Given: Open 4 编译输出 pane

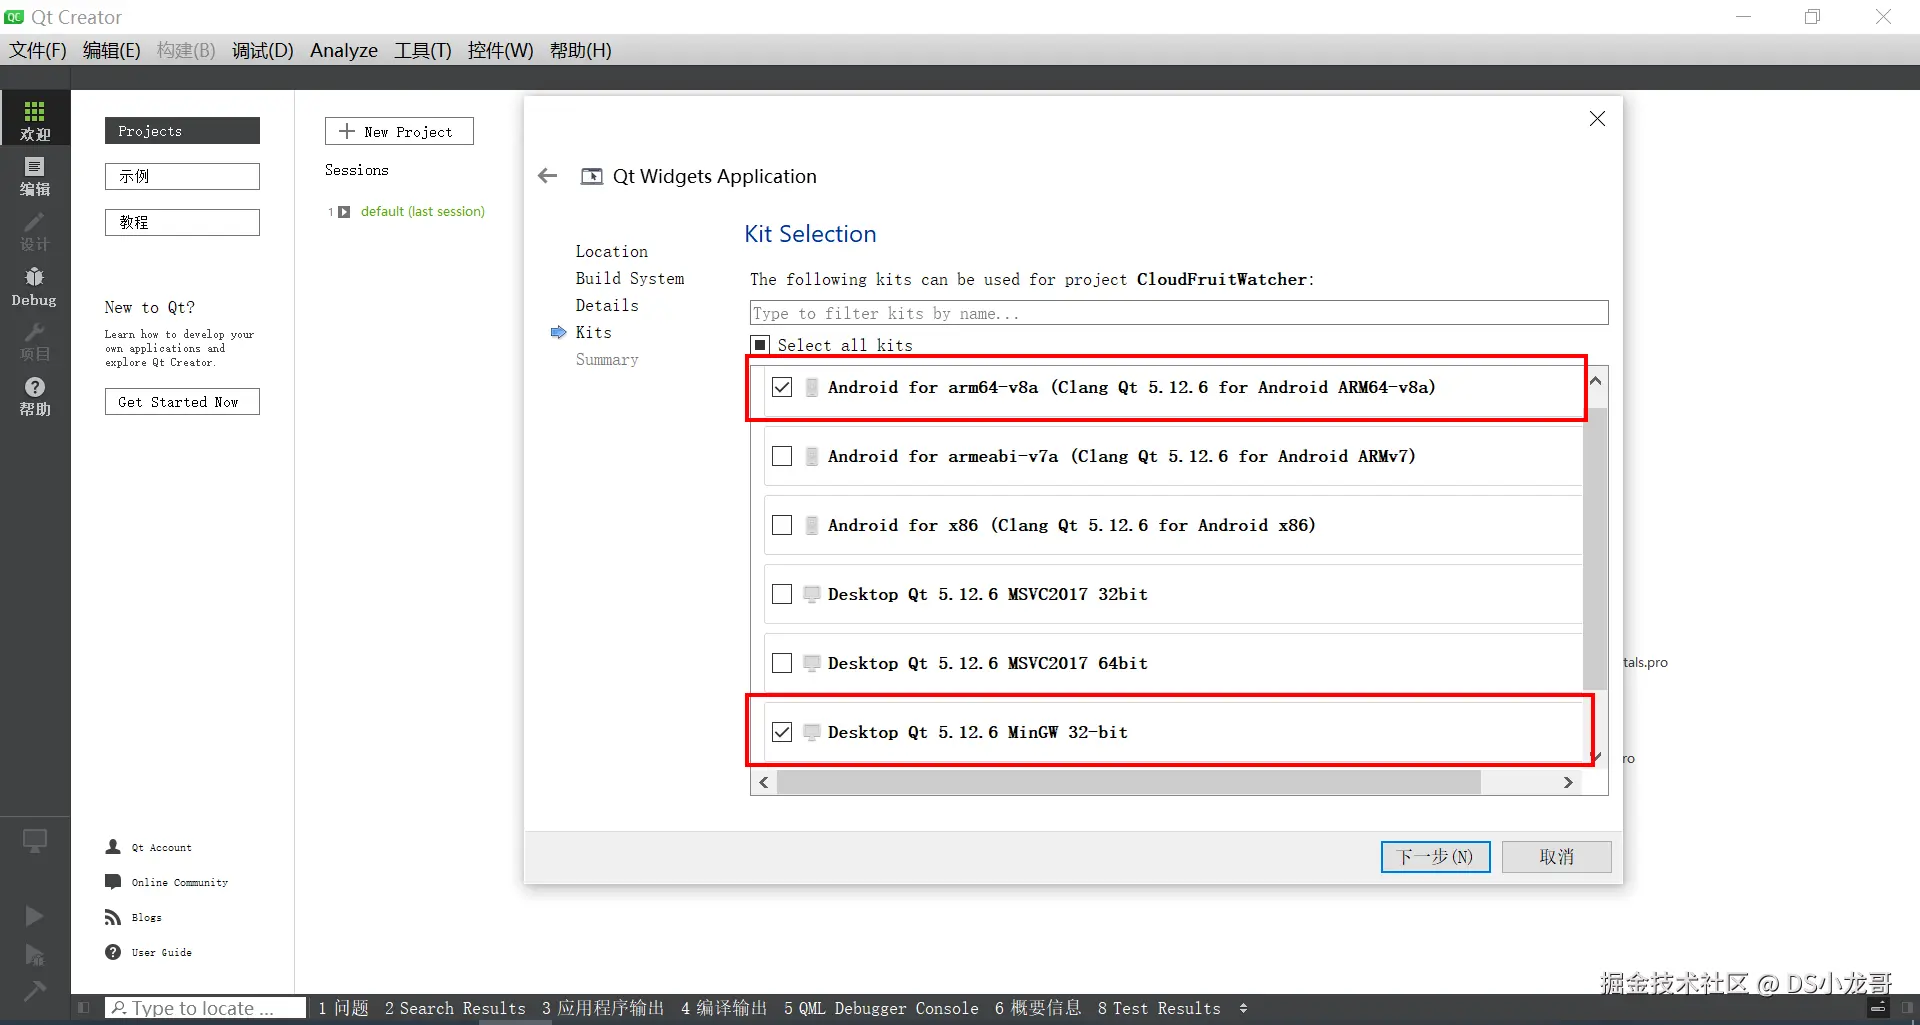Looking at the screenshot, I should (724, 1008).
